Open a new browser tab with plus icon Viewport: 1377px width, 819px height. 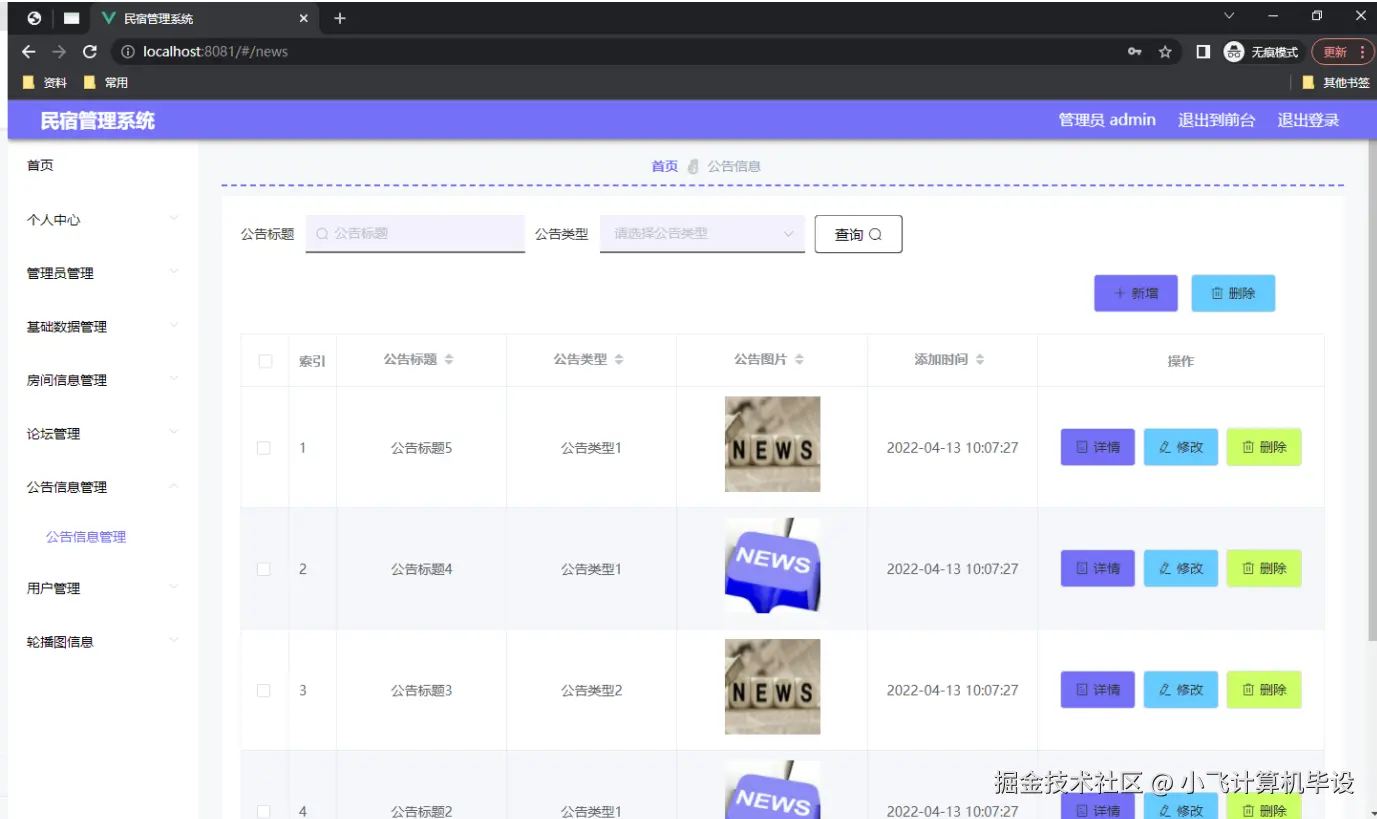coord(340,18)
